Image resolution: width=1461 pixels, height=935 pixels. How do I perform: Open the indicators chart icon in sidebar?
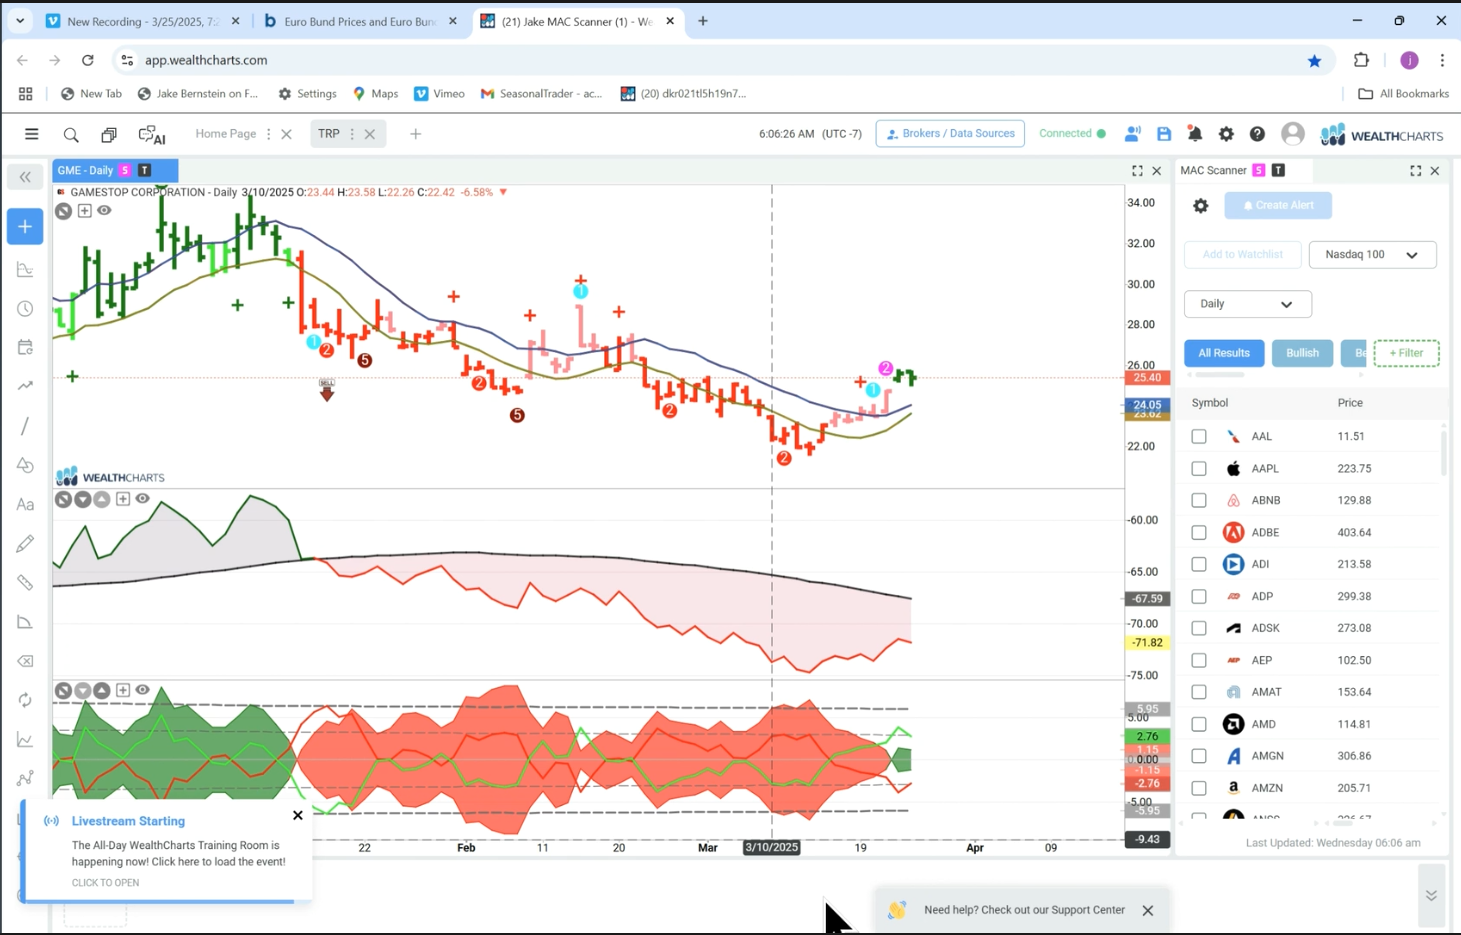[25, 270]
